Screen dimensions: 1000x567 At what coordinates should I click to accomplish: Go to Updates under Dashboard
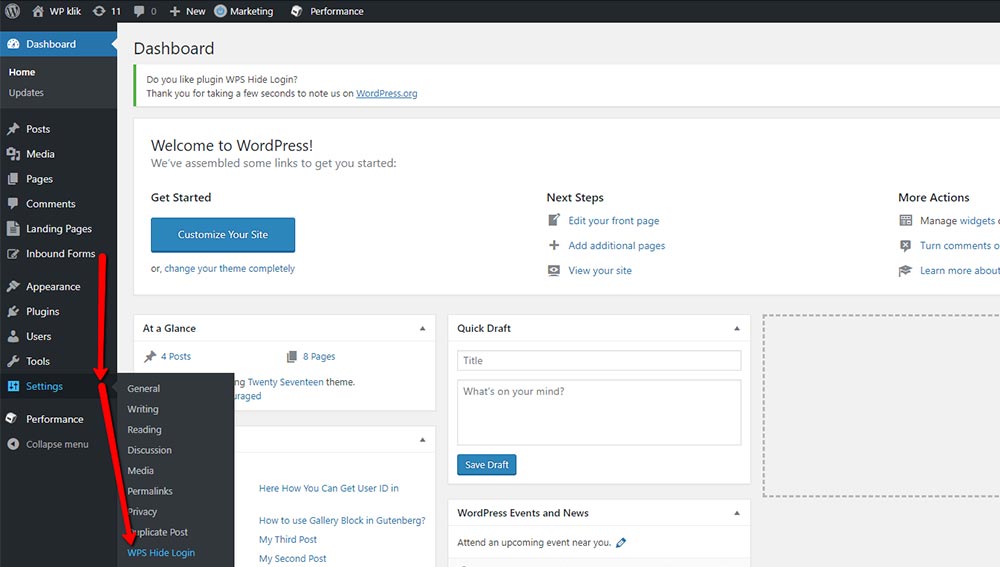pos(26,92)
